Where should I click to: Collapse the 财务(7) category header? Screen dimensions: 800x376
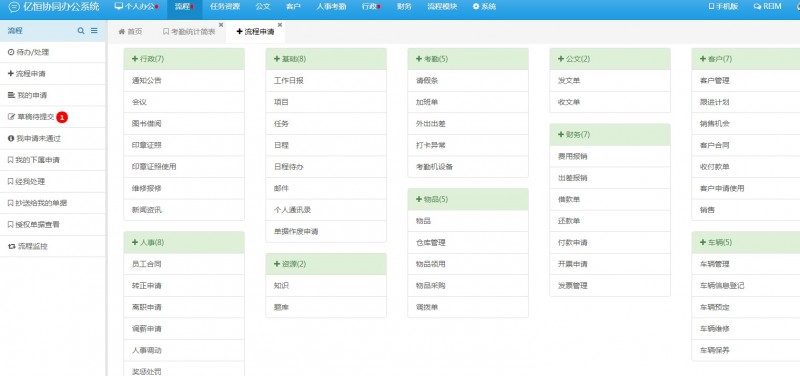[x=610, y=135]
